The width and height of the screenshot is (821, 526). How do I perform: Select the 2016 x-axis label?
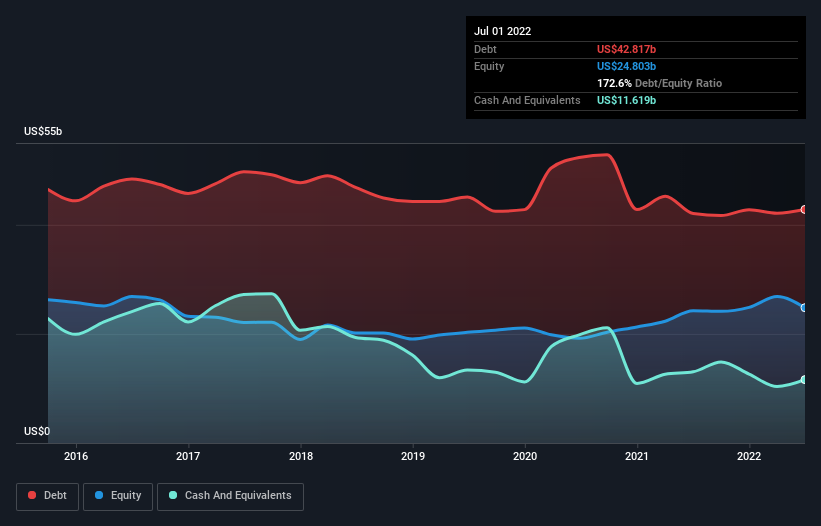click(x=76, y=456)
